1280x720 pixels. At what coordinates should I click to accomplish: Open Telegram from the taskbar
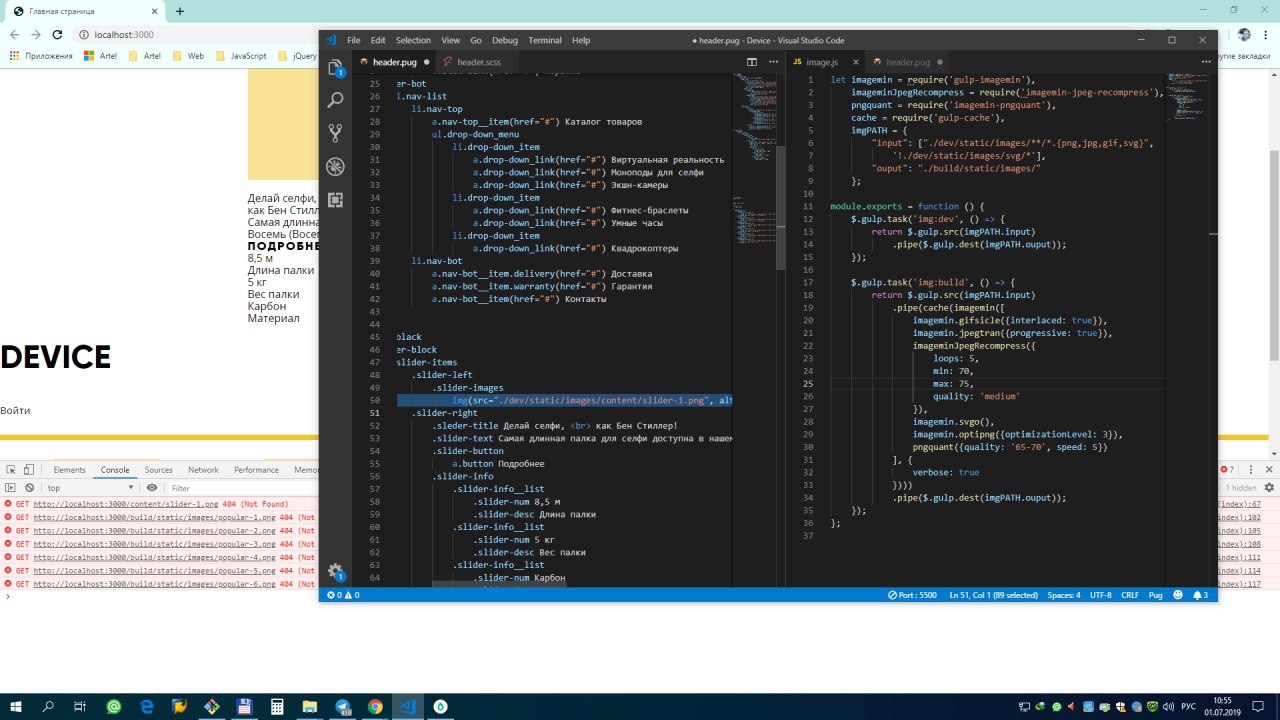(342, 706)
